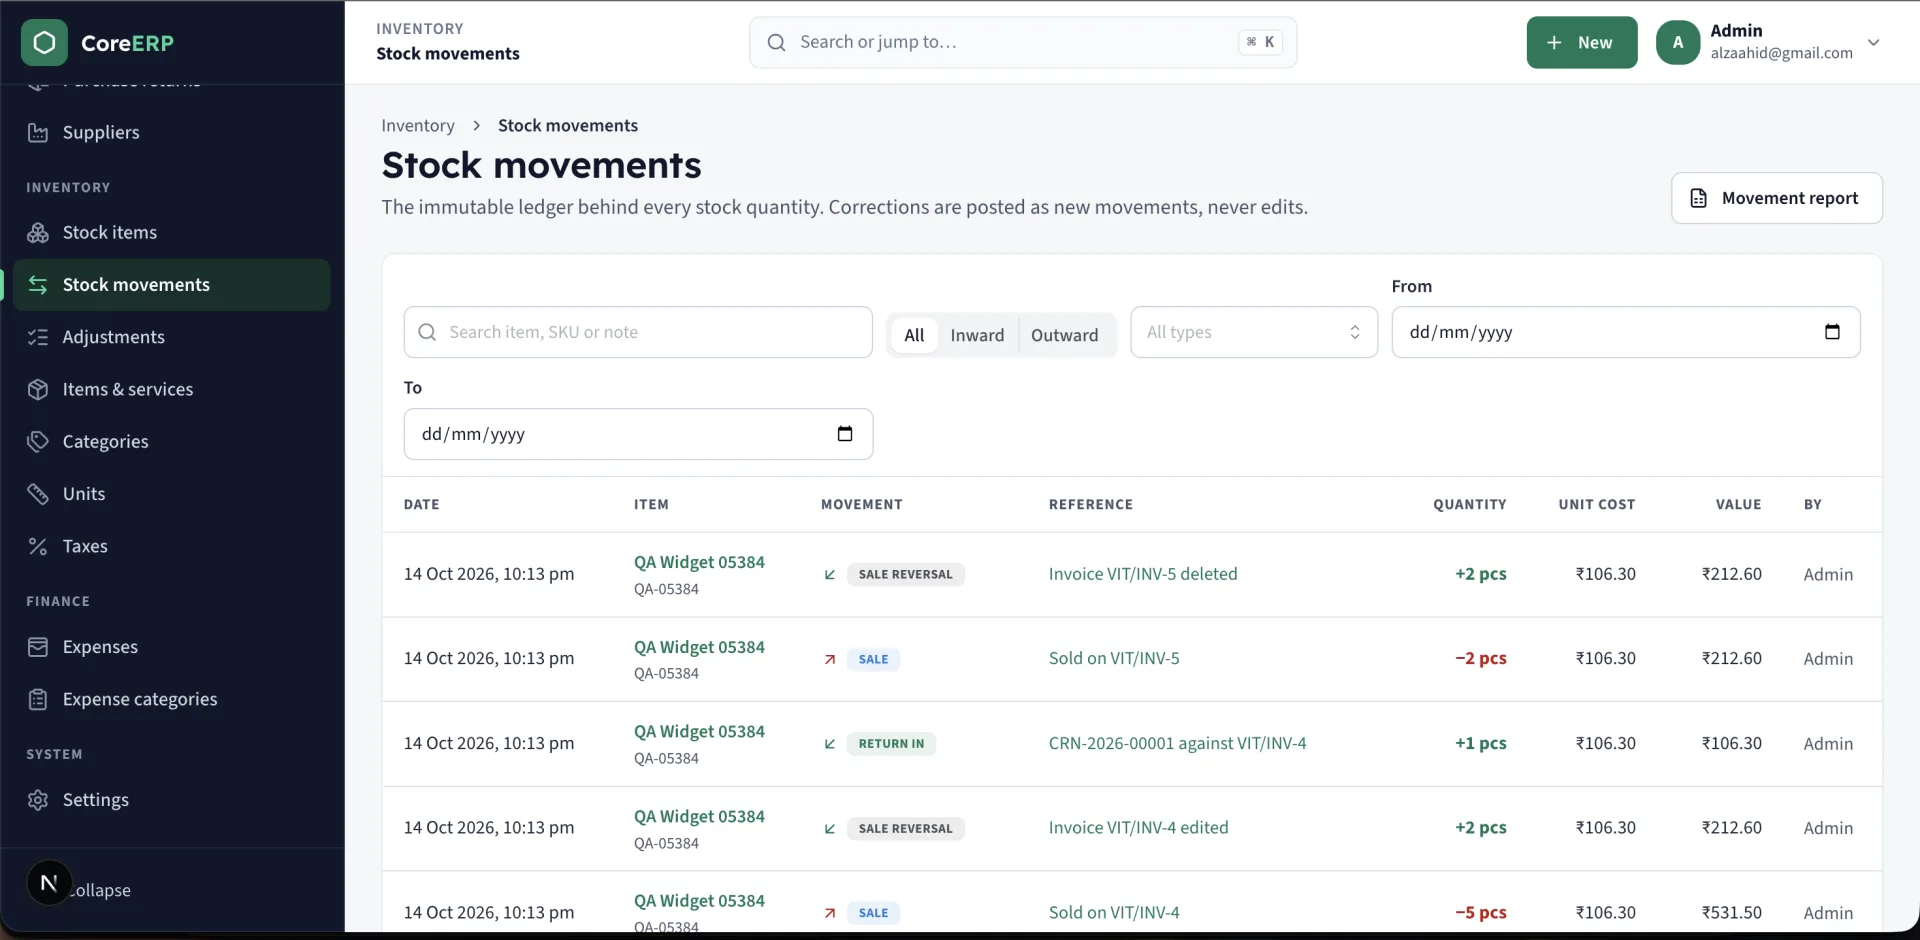
Task: Click the magnifier icon in top search bar
Action: pos(776,42)
